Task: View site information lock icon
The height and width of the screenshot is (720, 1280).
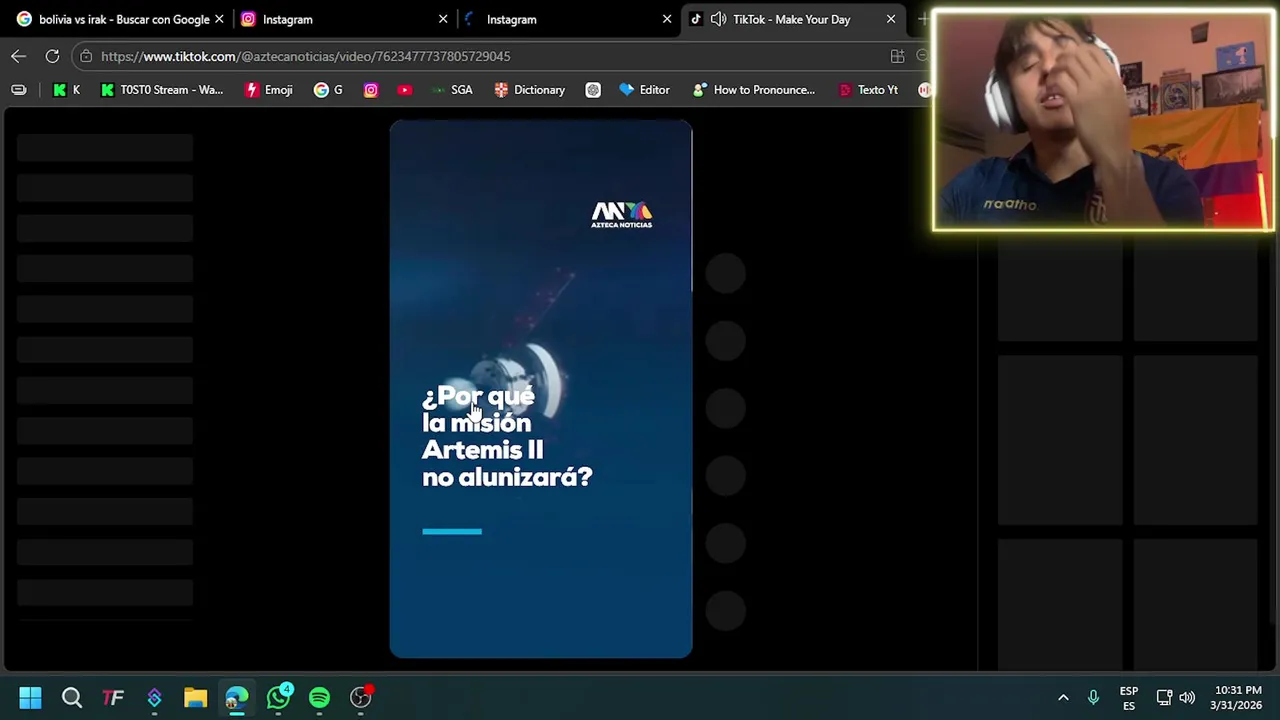Action: click(86, 56)
